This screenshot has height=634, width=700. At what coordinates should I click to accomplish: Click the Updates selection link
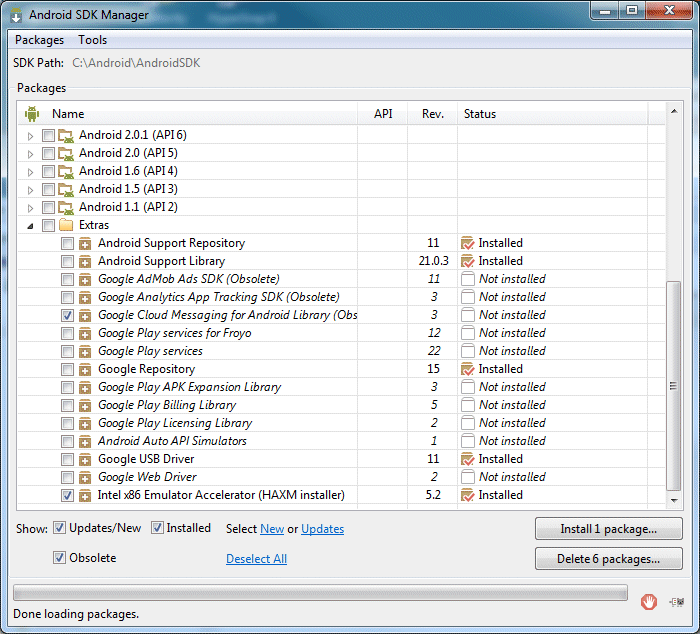322,529
